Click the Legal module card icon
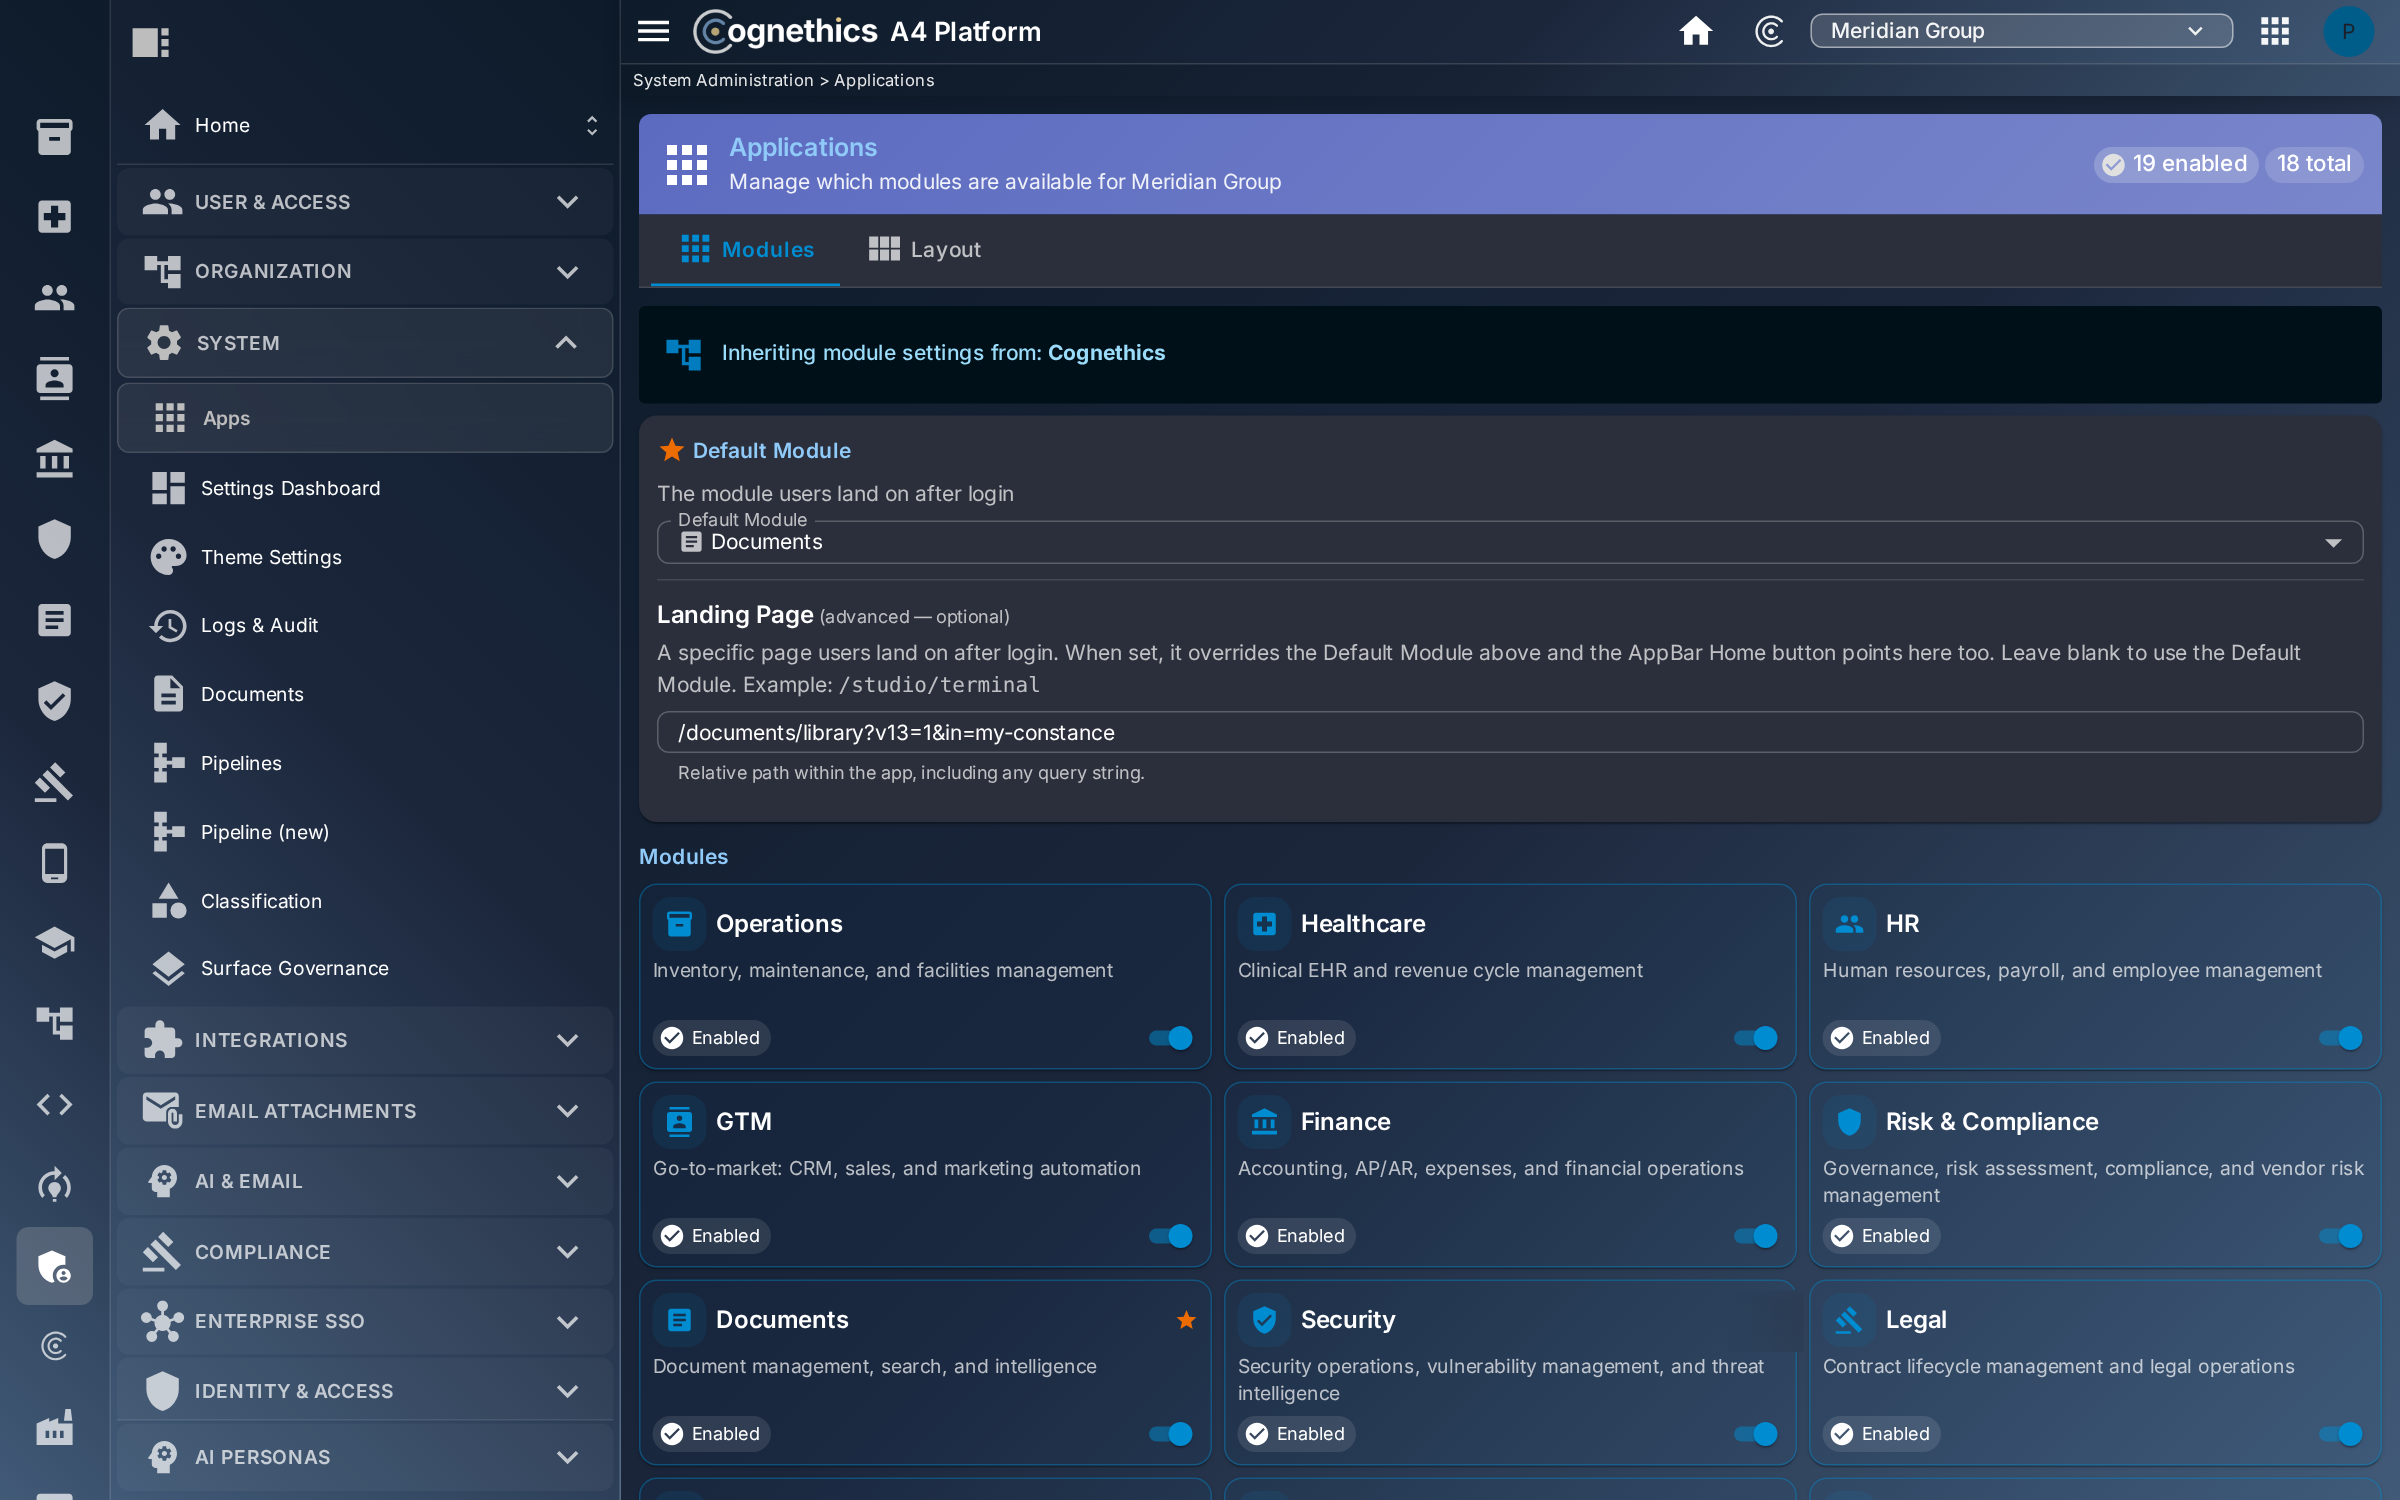Image resolution: width=2400 pixels, height=1500 pixels. (x=1849, y=1320)
